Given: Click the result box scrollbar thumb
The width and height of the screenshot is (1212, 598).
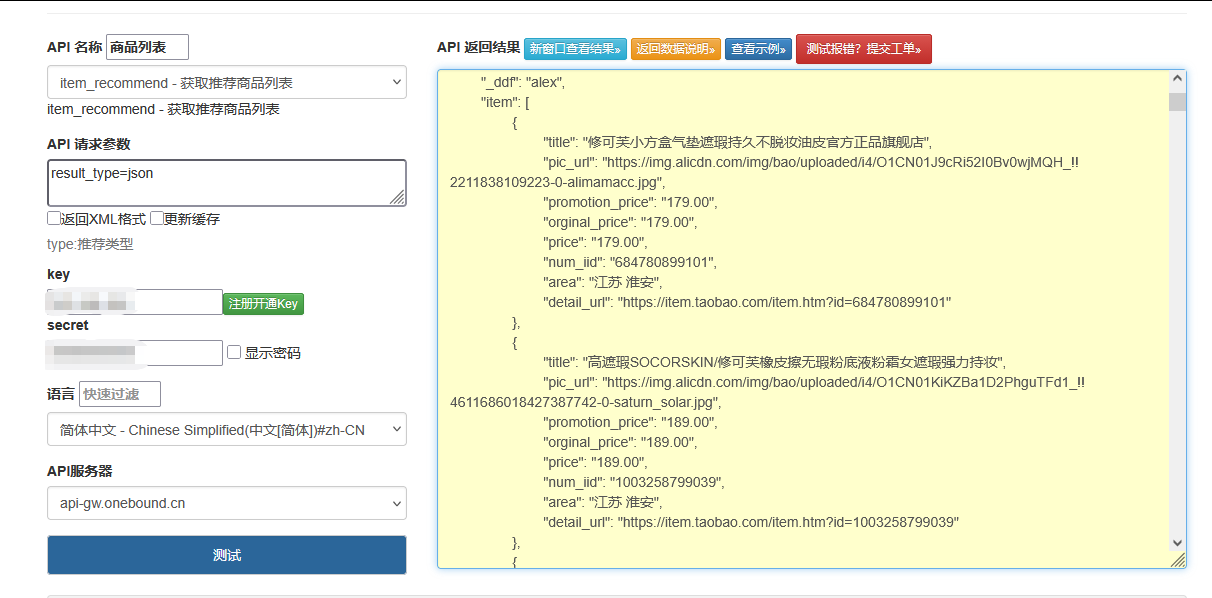Looking at the screenshot, I should coord(1178,101).
